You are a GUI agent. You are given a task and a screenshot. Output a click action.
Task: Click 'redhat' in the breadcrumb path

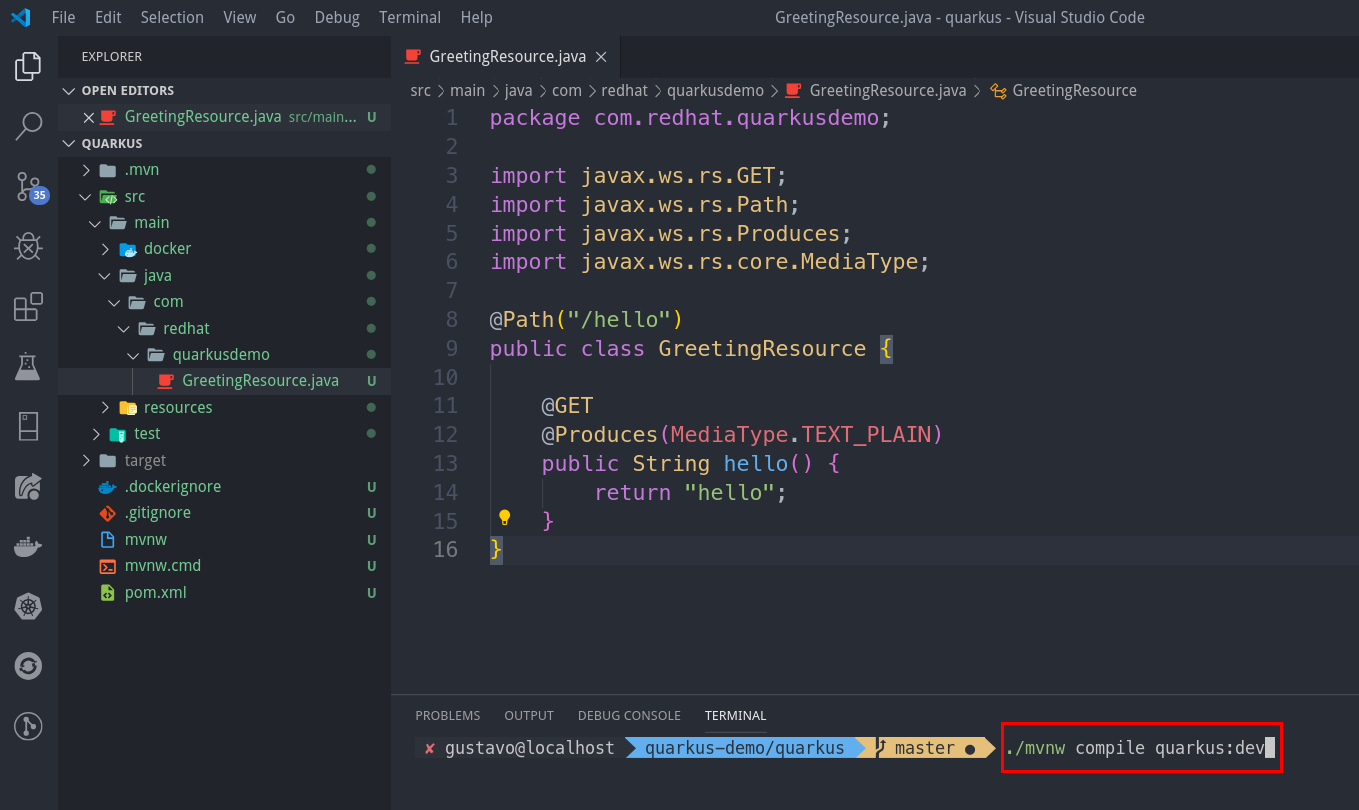click(624, 90)
